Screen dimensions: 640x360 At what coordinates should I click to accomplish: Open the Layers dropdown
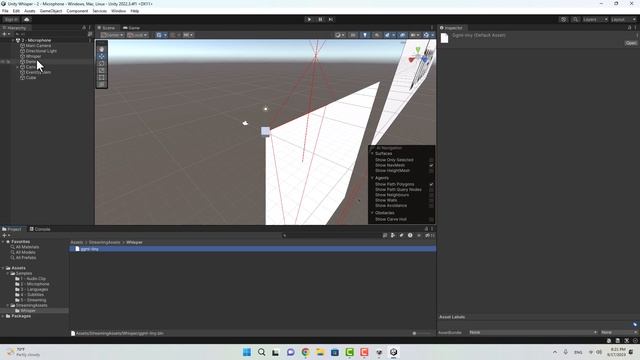[x=595, y=20]
